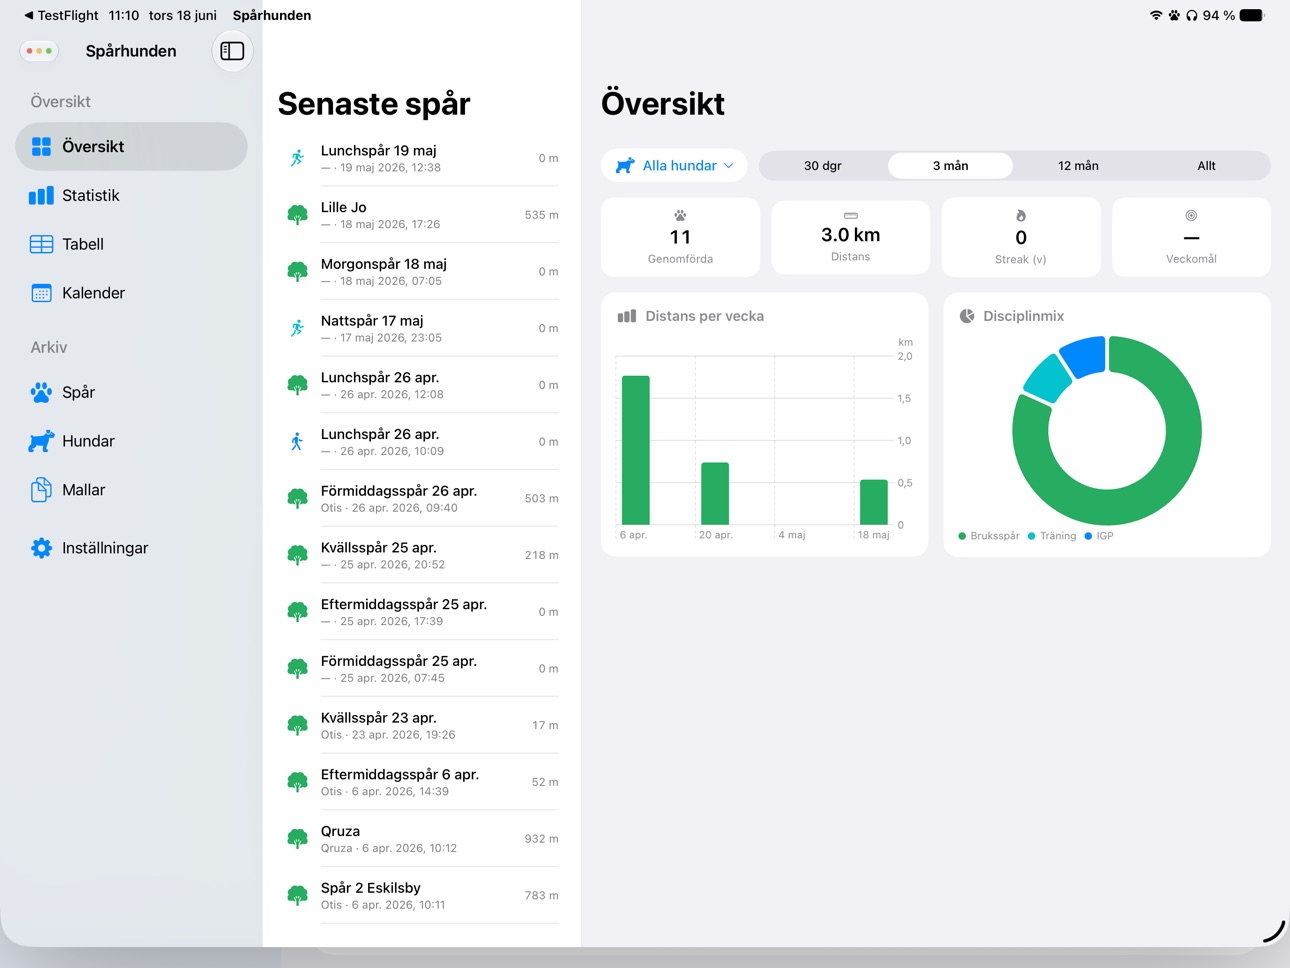Image resolution: width=1290 pixels, height=968 pixels.
Task: Select Översikt in the sidebar
Action: pyautogui.click(x=131, y=147)
